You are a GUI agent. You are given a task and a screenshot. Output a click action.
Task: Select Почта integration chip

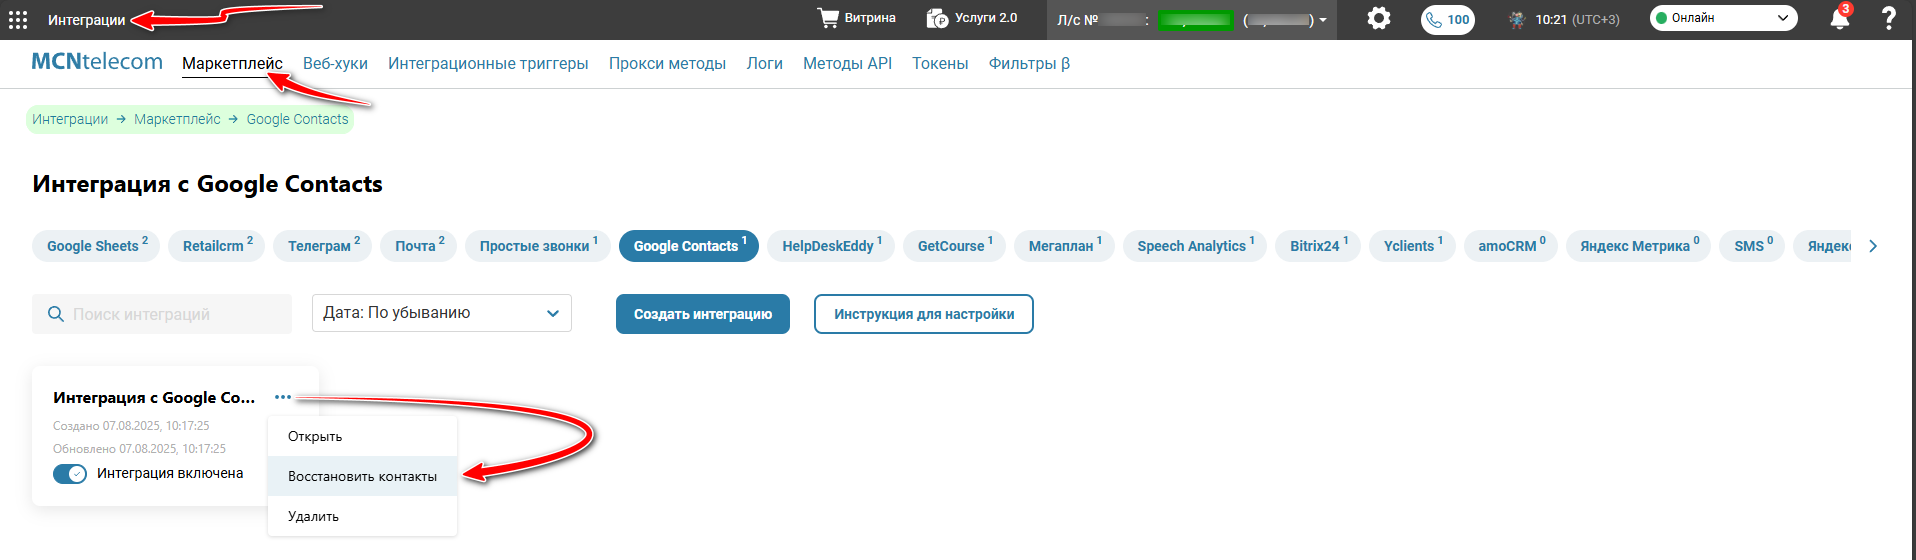point(418,246)
